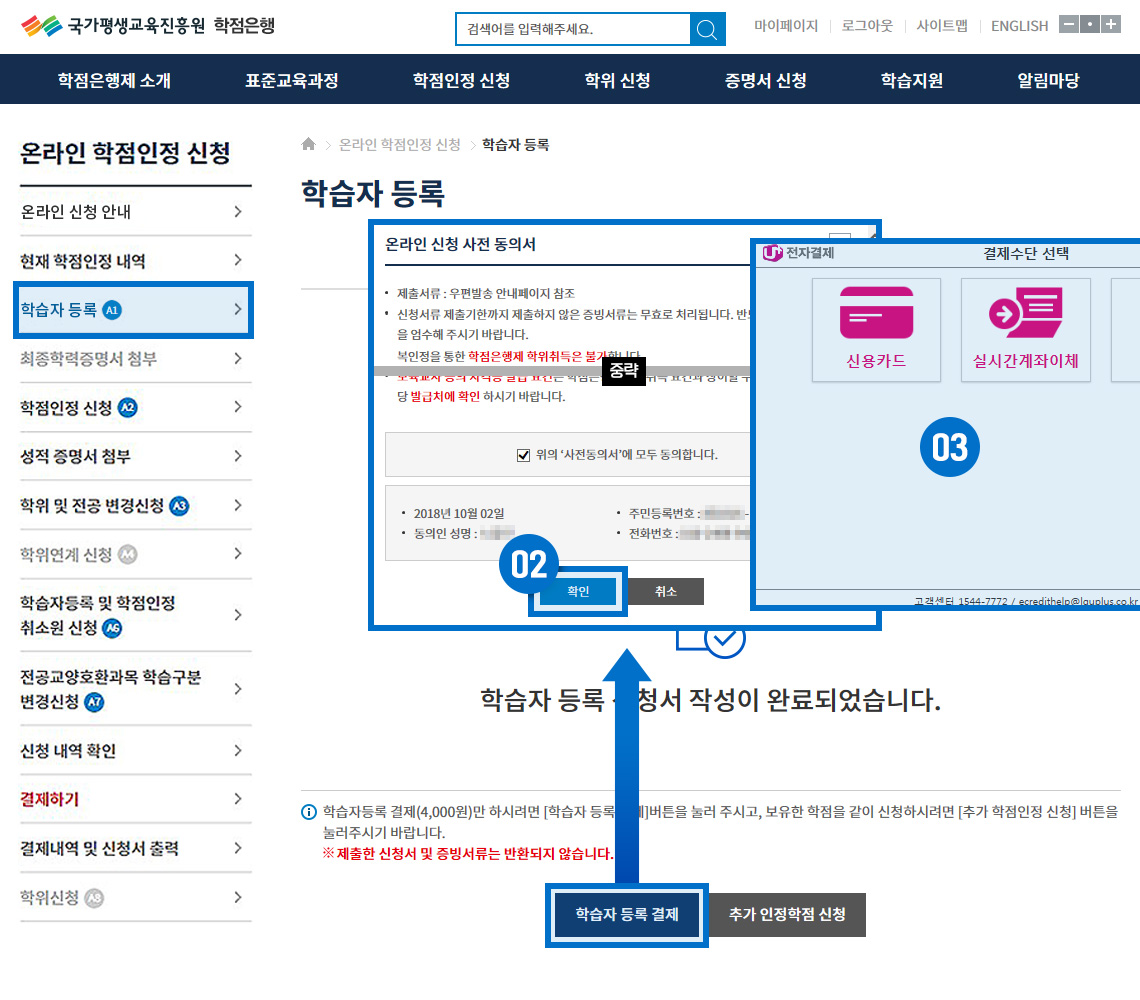Open the 학점은행제 소개 main menu

(114, 80)
